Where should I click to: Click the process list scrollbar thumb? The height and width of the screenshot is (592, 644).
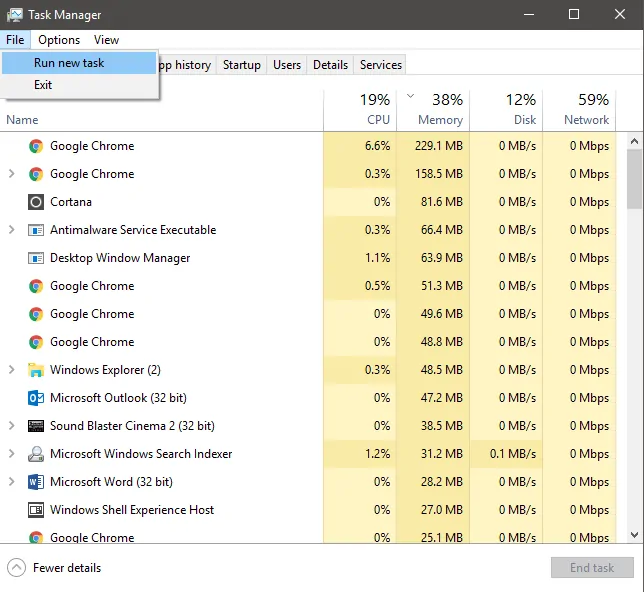(x=635, y=180)
